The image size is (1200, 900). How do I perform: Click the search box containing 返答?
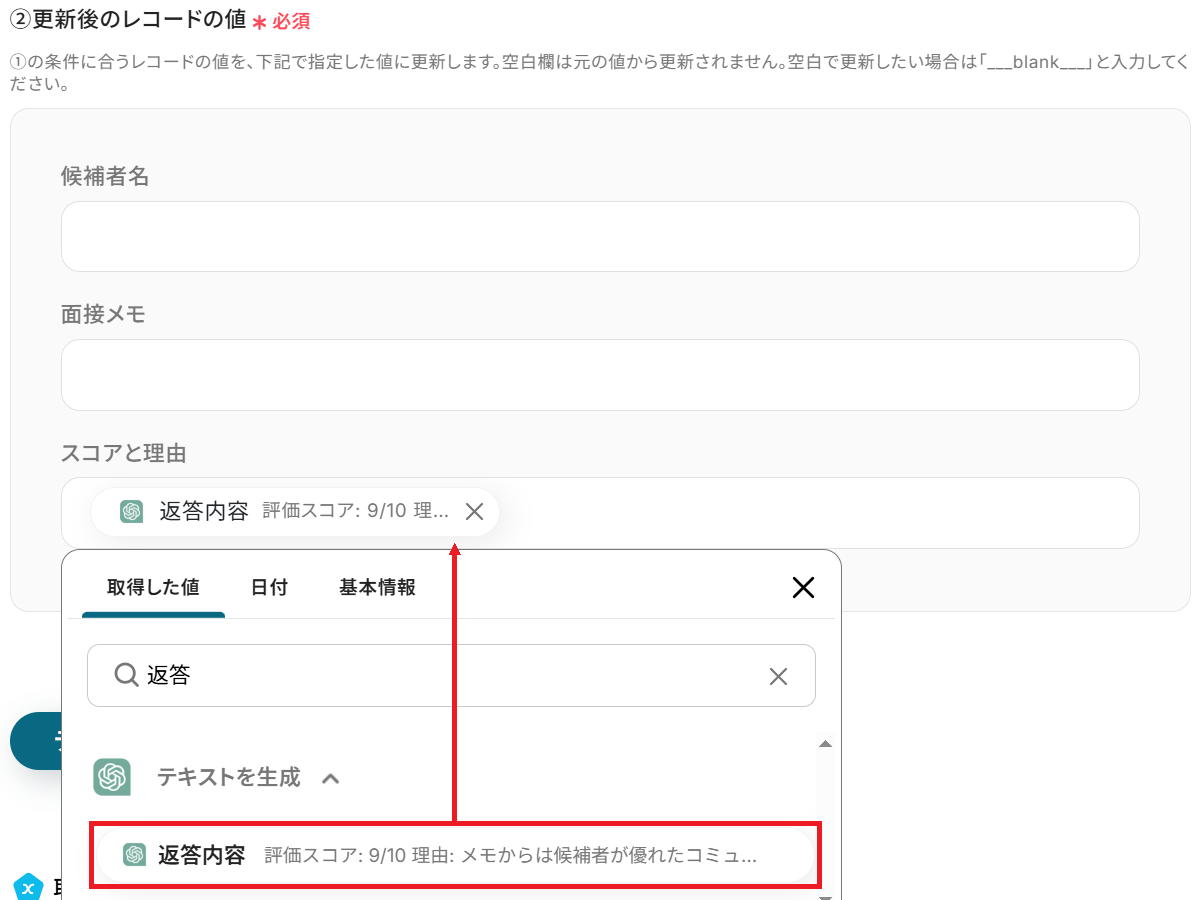(x=451, y=676)
